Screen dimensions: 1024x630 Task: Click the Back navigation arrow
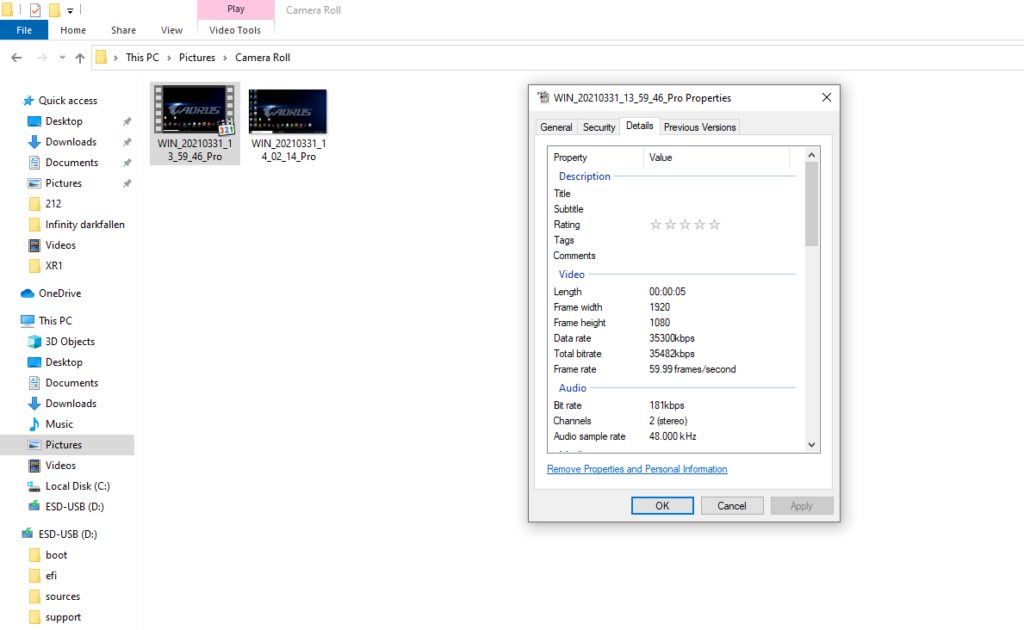pos(16,58)
